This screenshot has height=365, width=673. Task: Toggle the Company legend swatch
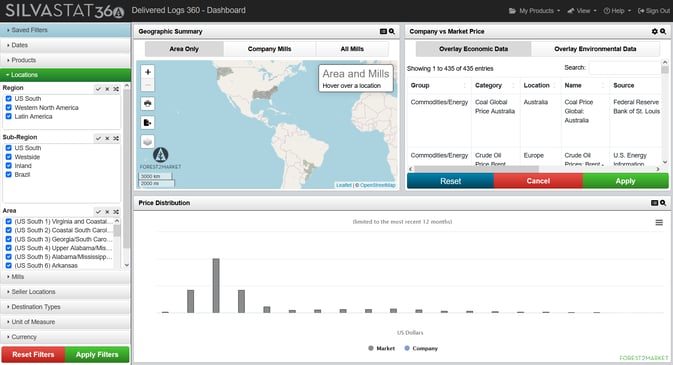pos(407,348)
